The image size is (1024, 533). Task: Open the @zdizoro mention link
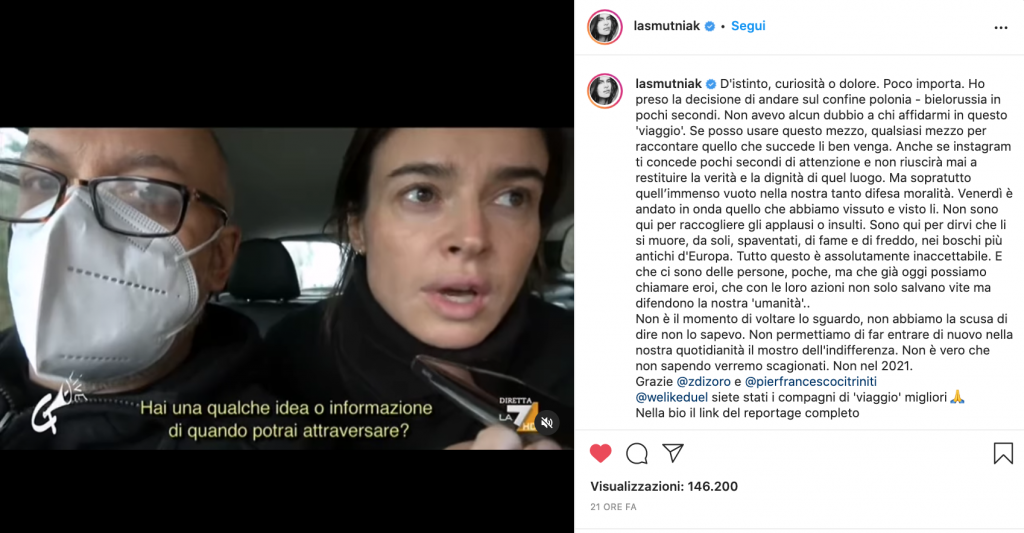(x=704, y=381)
